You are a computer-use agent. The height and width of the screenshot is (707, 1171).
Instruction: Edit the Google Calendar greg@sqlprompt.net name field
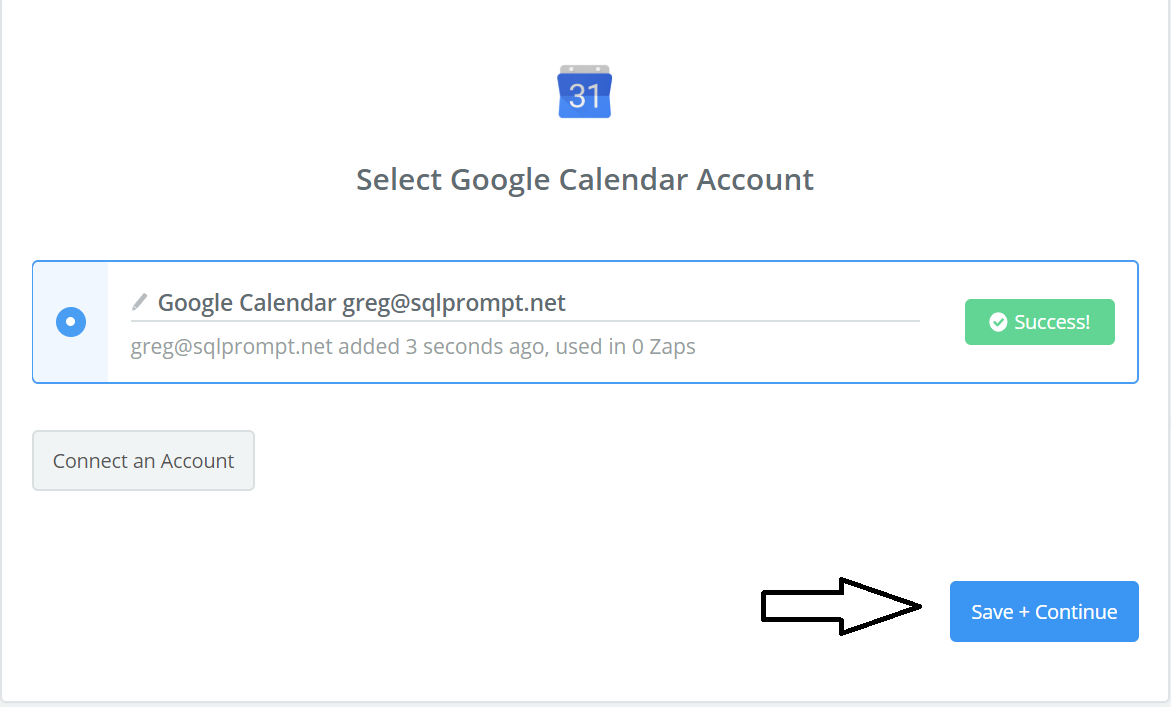[524, 302]
